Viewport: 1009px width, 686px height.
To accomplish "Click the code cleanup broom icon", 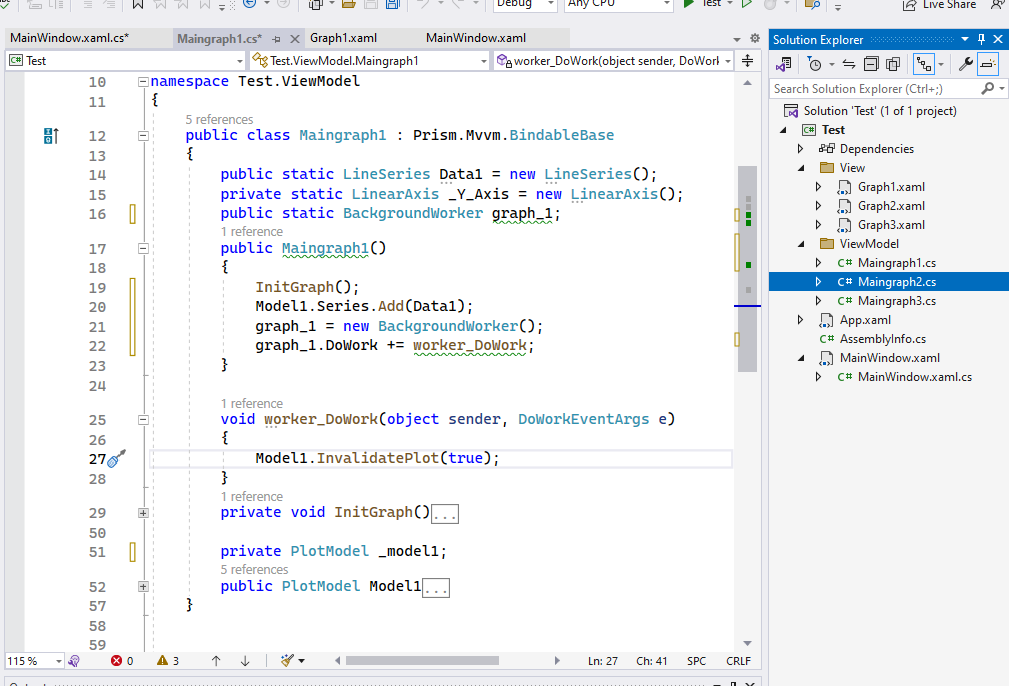I will click(287, 661).
